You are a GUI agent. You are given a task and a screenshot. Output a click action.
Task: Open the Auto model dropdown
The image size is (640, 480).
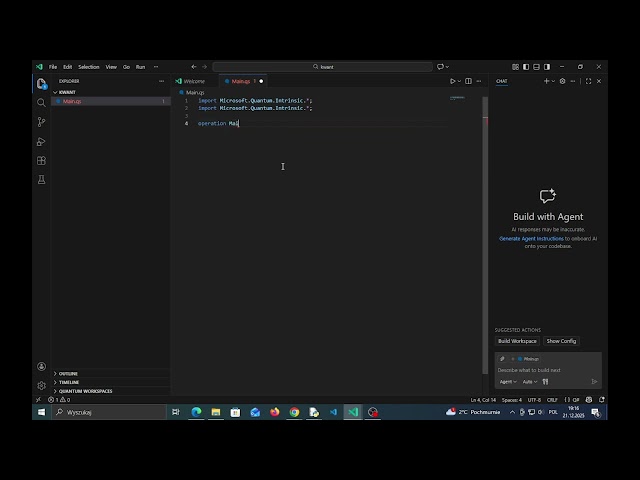pos(530,382)
